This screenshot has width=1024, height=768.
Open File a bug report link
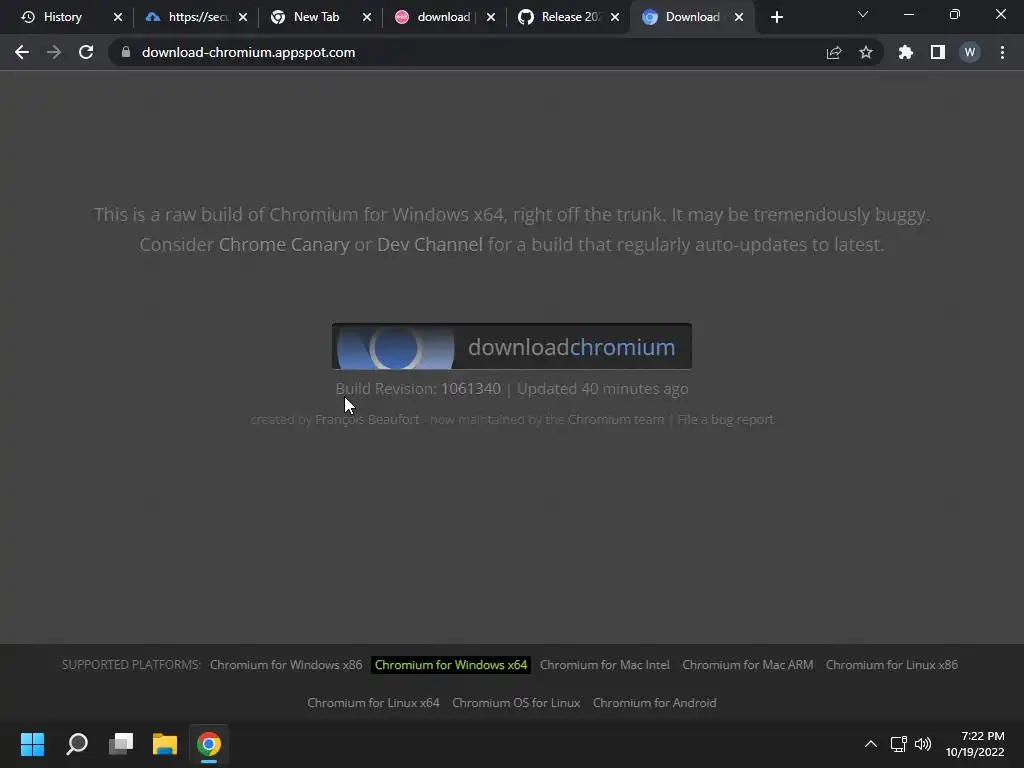[725, 419]
